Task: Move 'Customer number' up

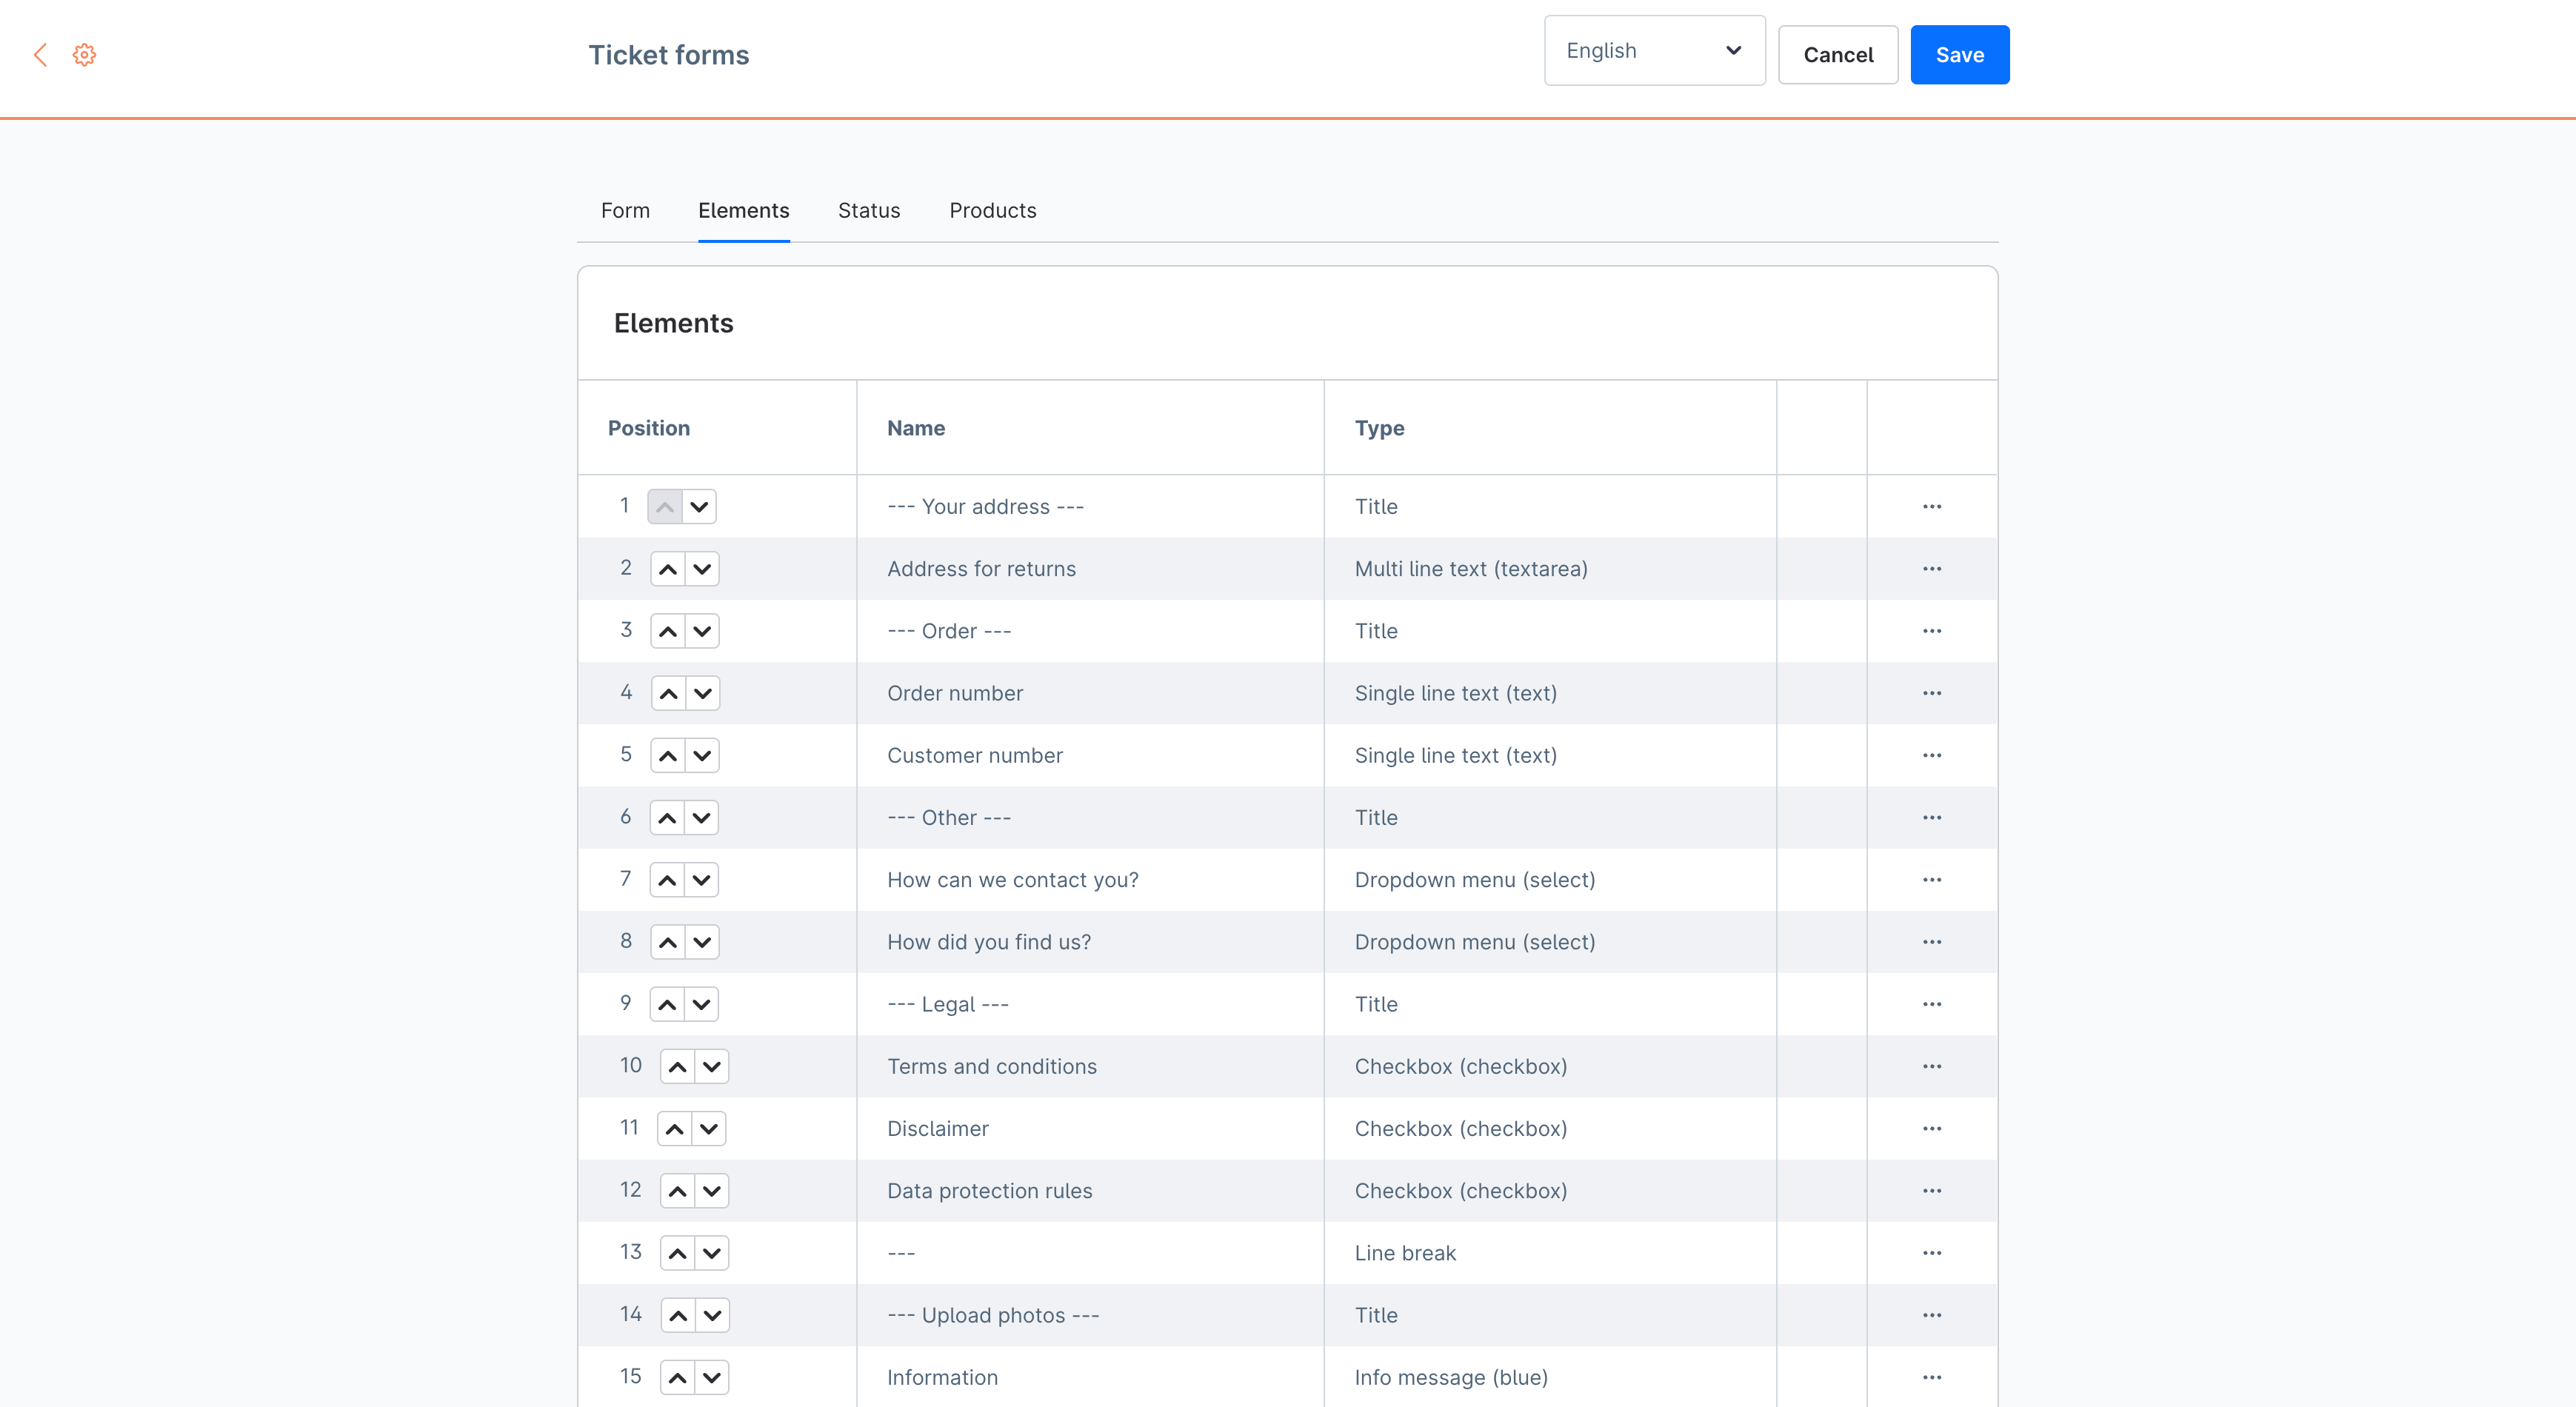Action: coord(668,756)
